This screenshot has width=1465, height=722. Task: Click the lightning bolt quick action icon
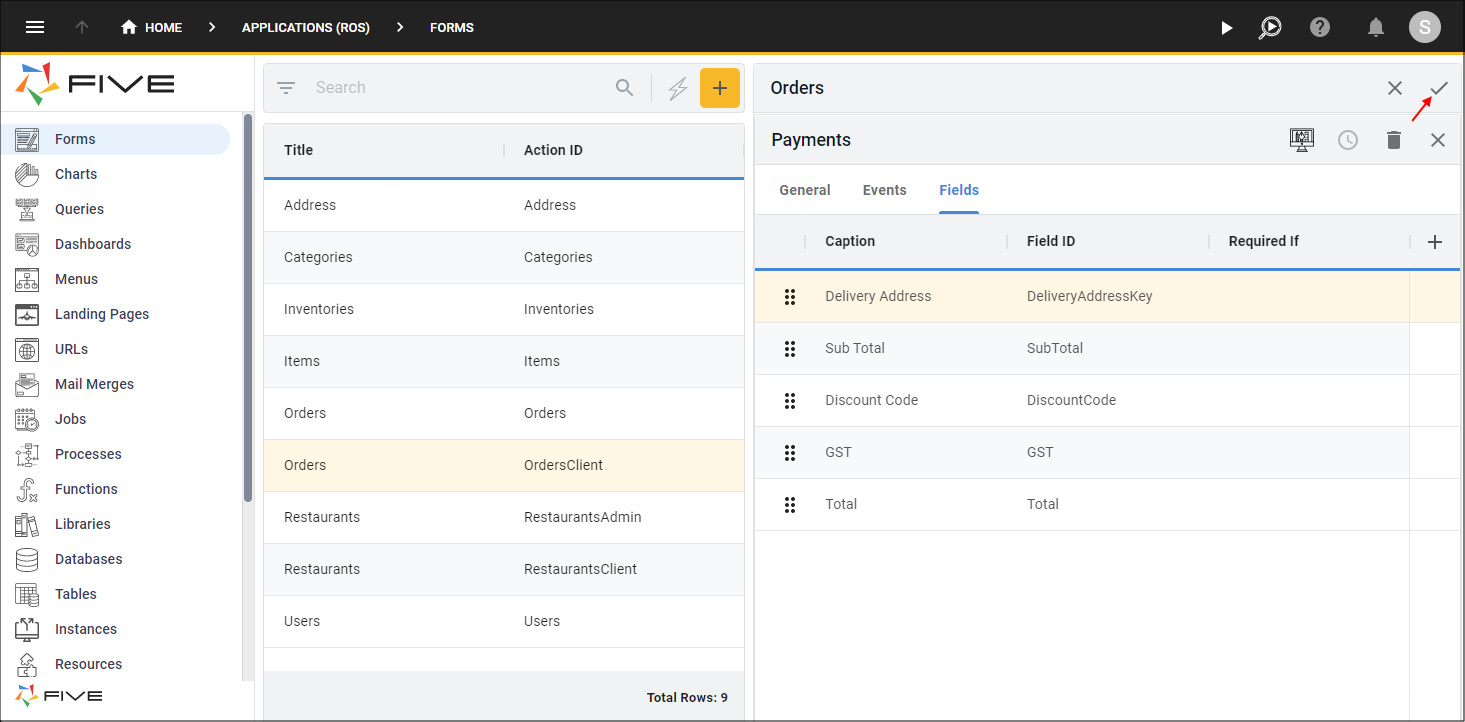tap(678, 88)
